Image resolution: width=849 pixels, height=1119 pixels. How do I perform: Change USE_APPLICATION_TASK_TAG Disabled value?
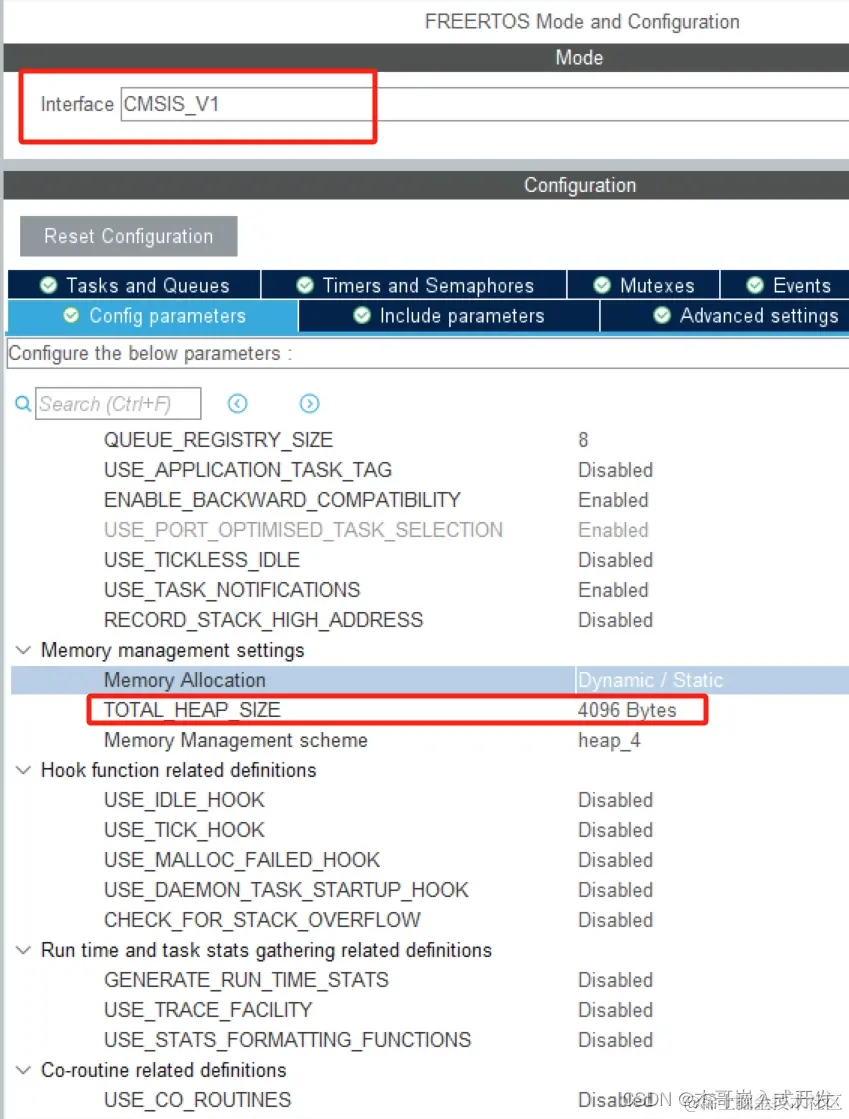(x=615, y=470)
